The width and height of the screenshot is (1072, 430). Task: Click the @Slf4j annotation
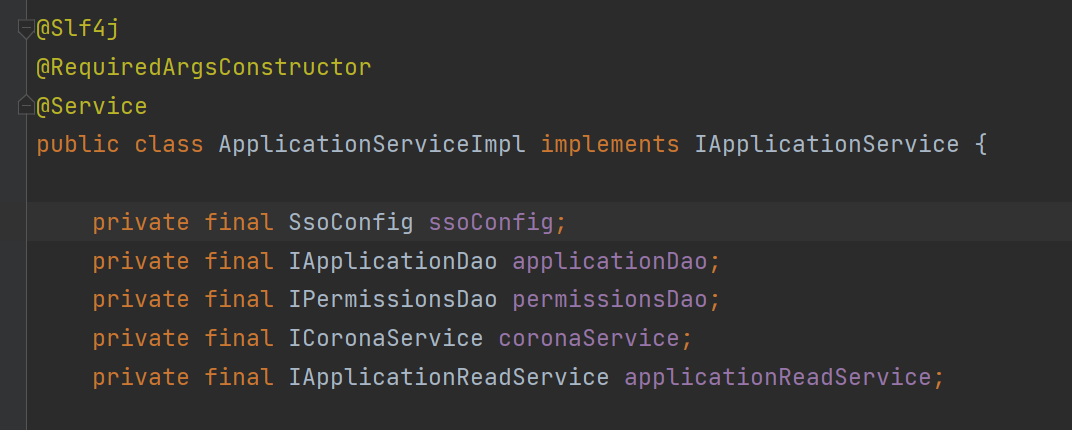pos(78,30)
